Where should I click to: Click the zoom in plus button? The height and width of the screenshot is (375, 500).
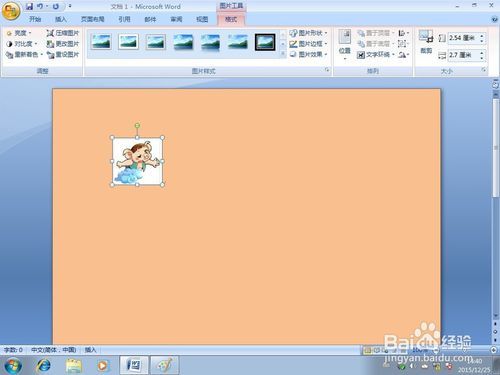point(494,350)
